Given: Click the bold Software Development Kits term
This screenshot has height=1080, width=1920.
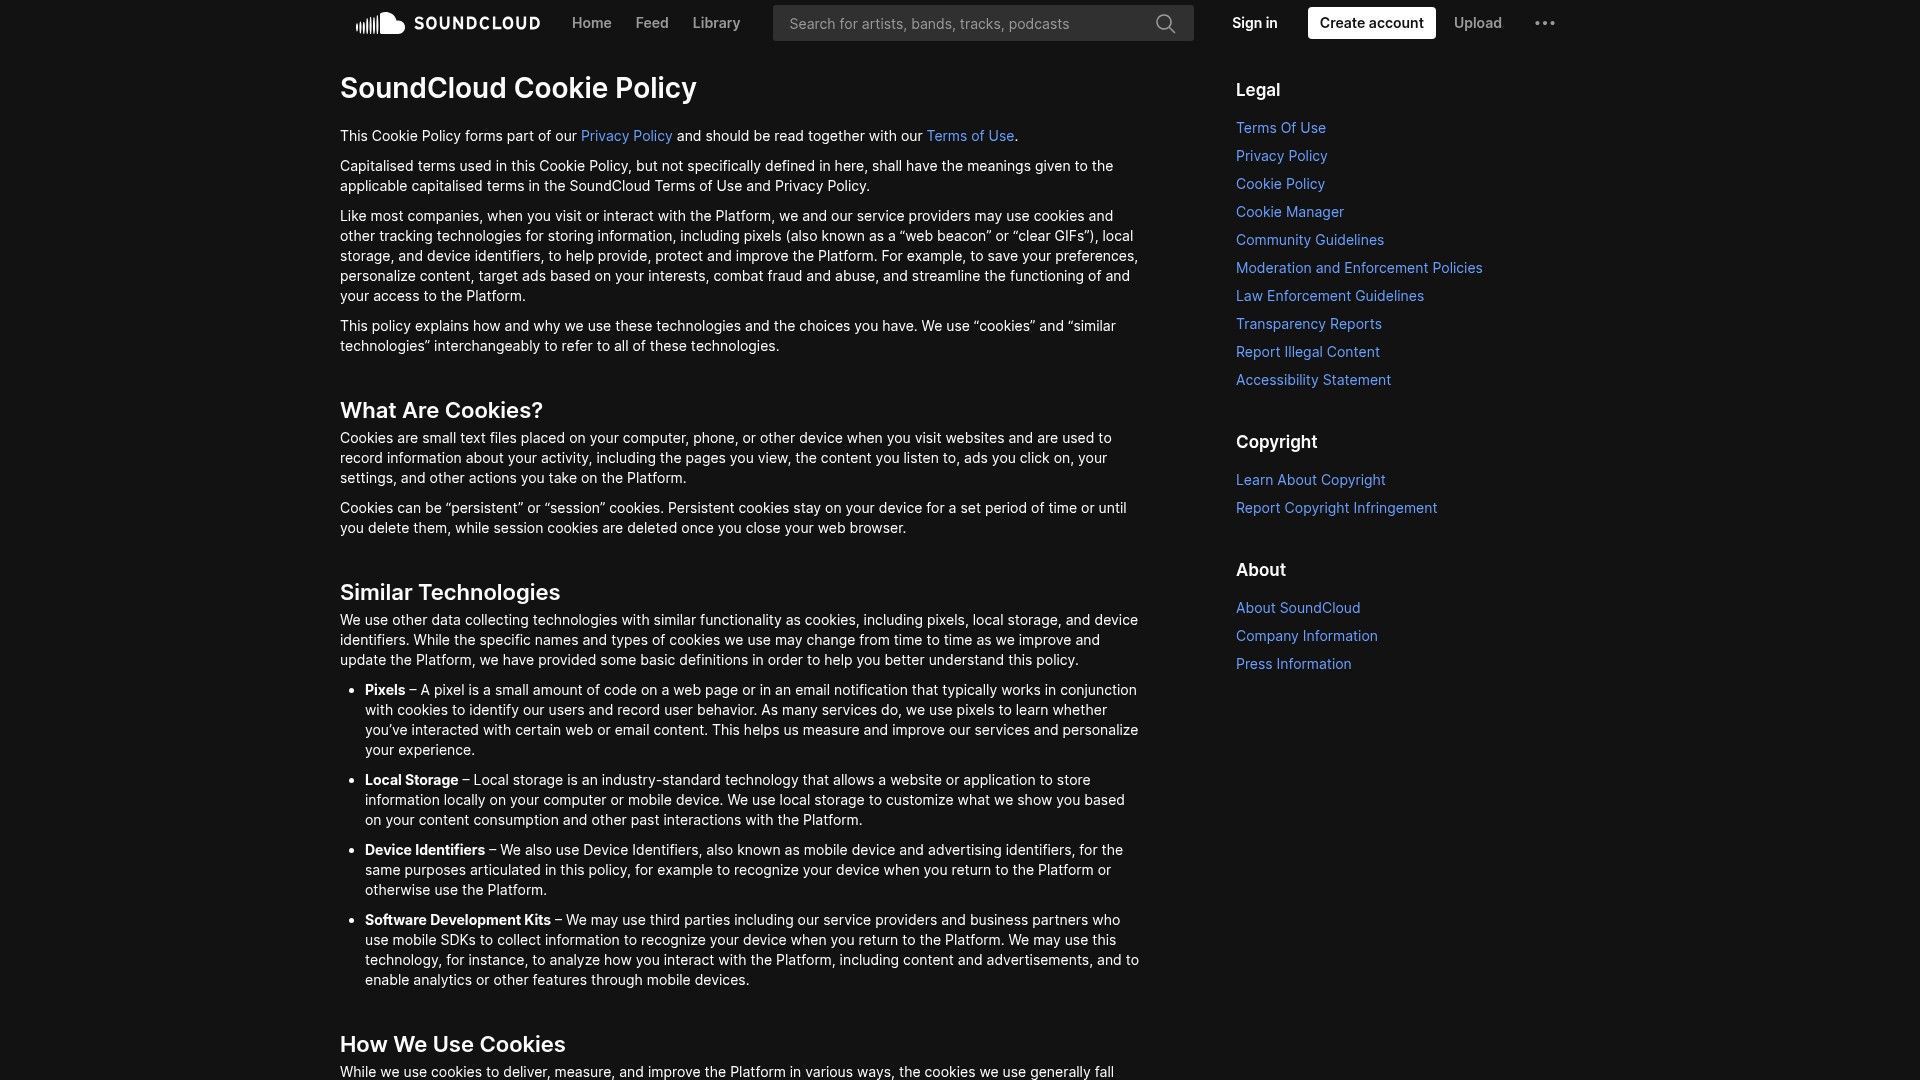Looking at the screenshot, I should (458, 920).
